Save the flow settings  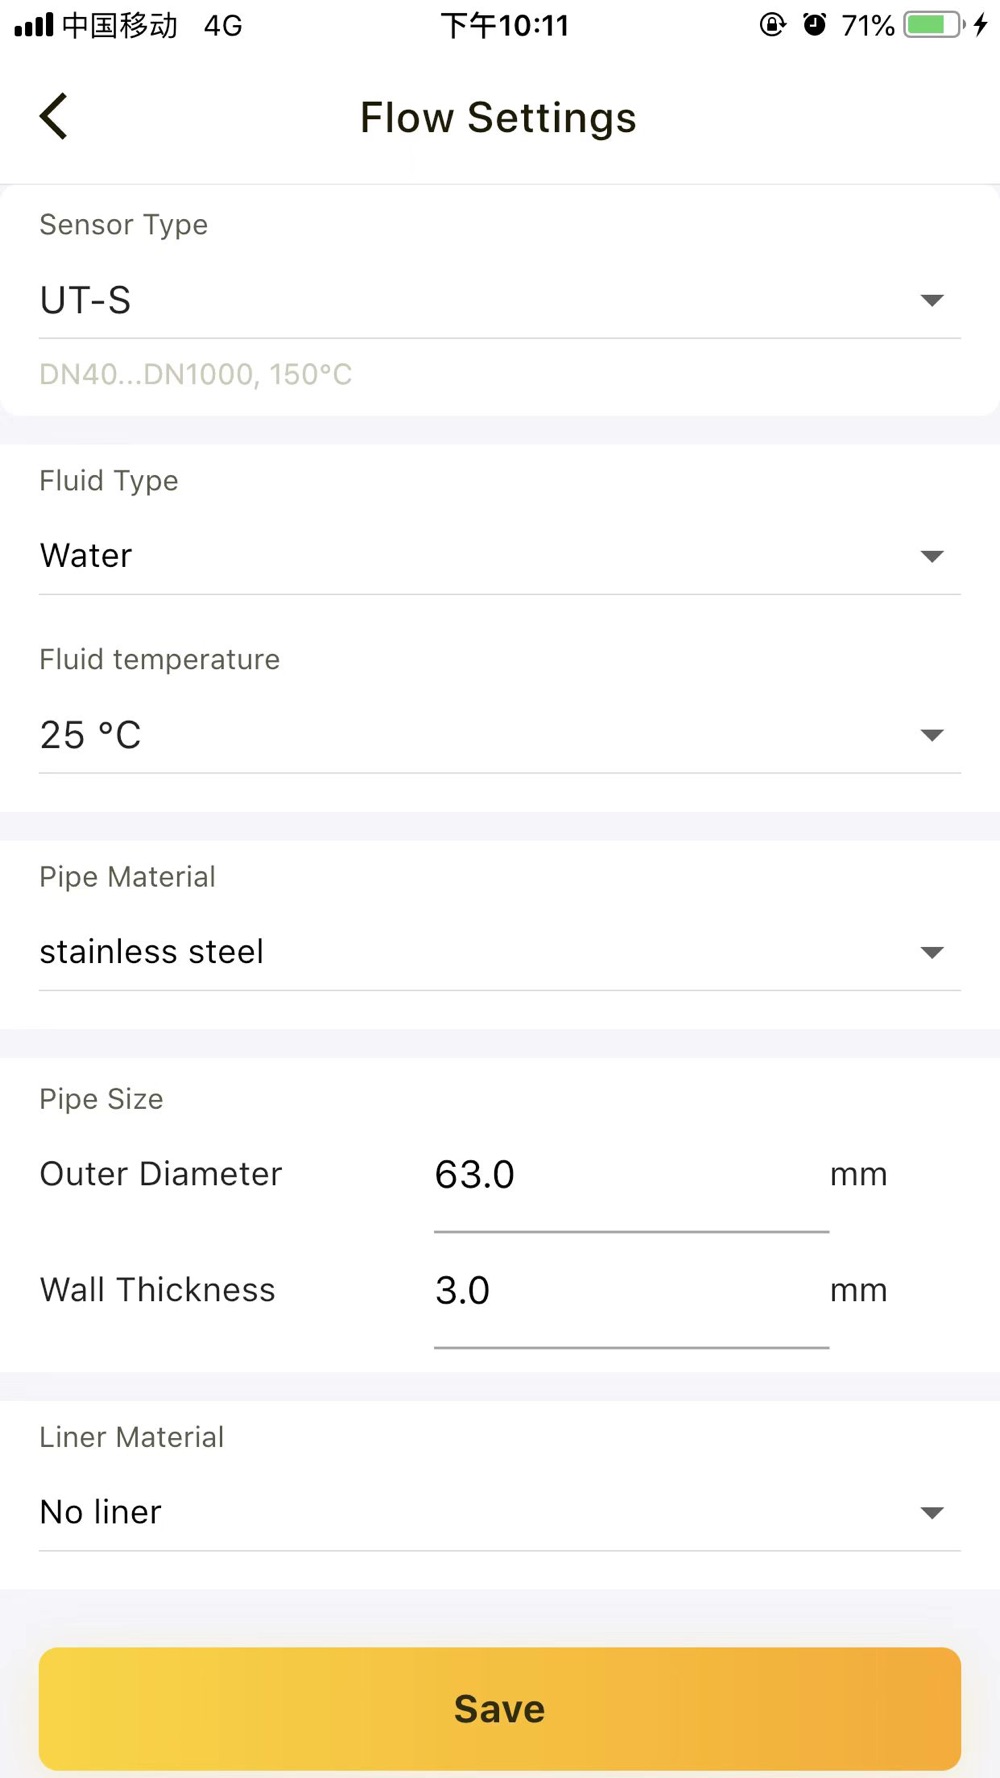click(x=500, y=1709)
